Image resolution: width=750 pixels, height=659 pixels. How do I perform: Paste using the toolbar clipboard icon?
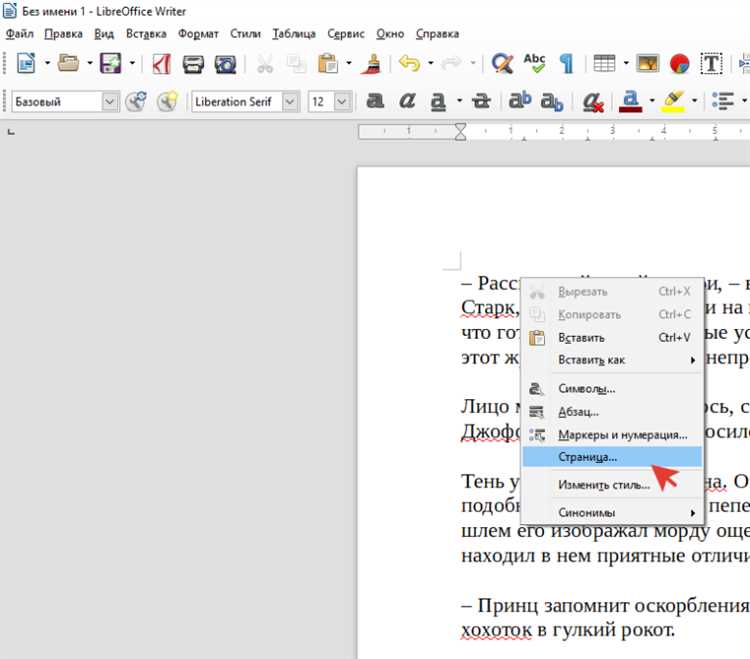tap(328, 64)
